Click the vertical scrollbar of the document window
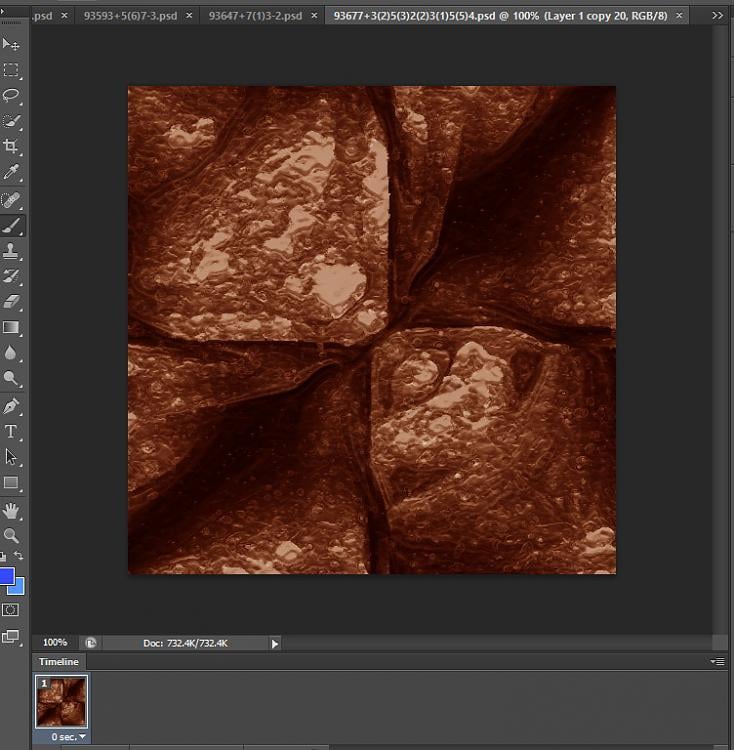This screenshot has width=734, height=750. pyautogui.click(x=720, y=330)
